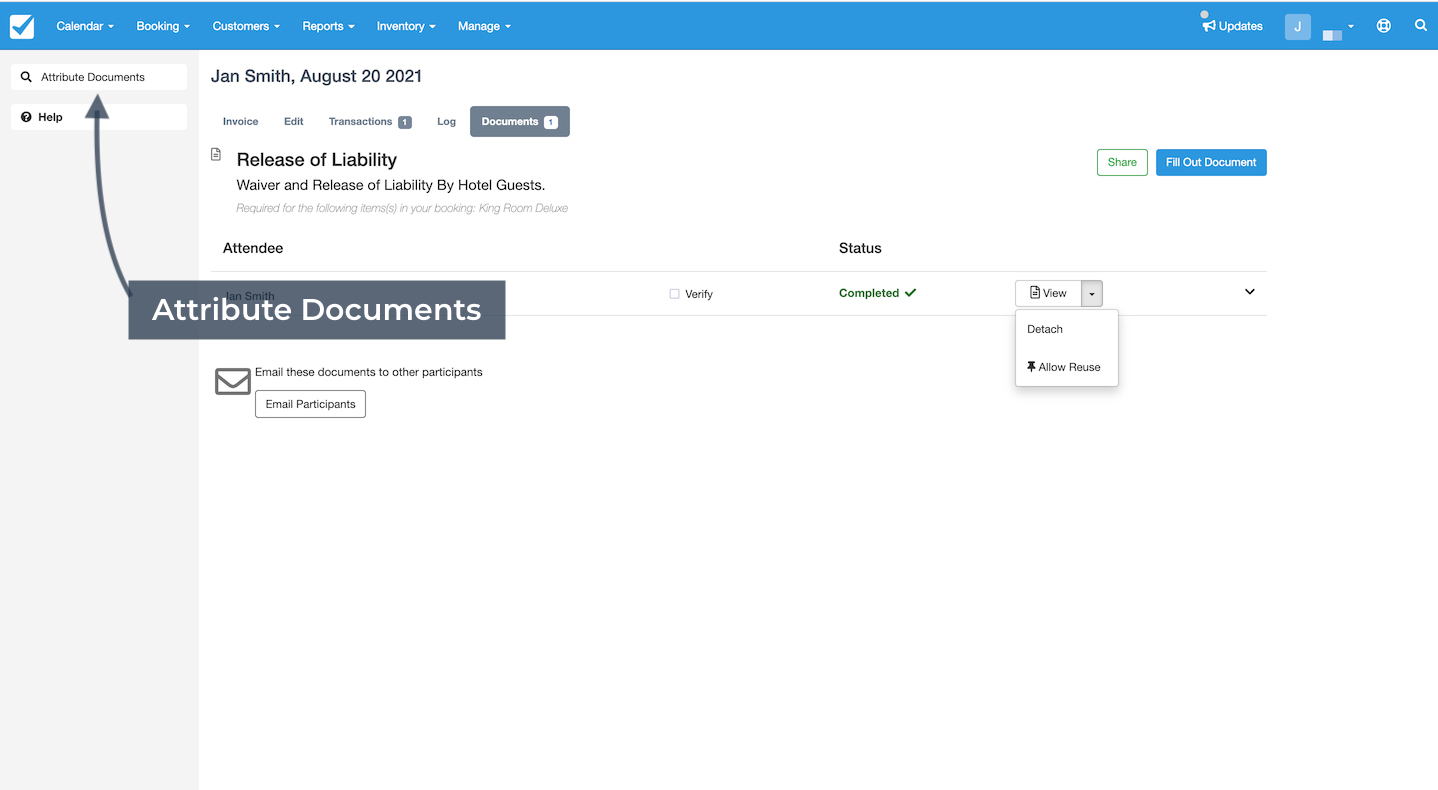1438x790 pixels.
Task: Expand the attendee row chevron
Action: [x=1249, y=292]
